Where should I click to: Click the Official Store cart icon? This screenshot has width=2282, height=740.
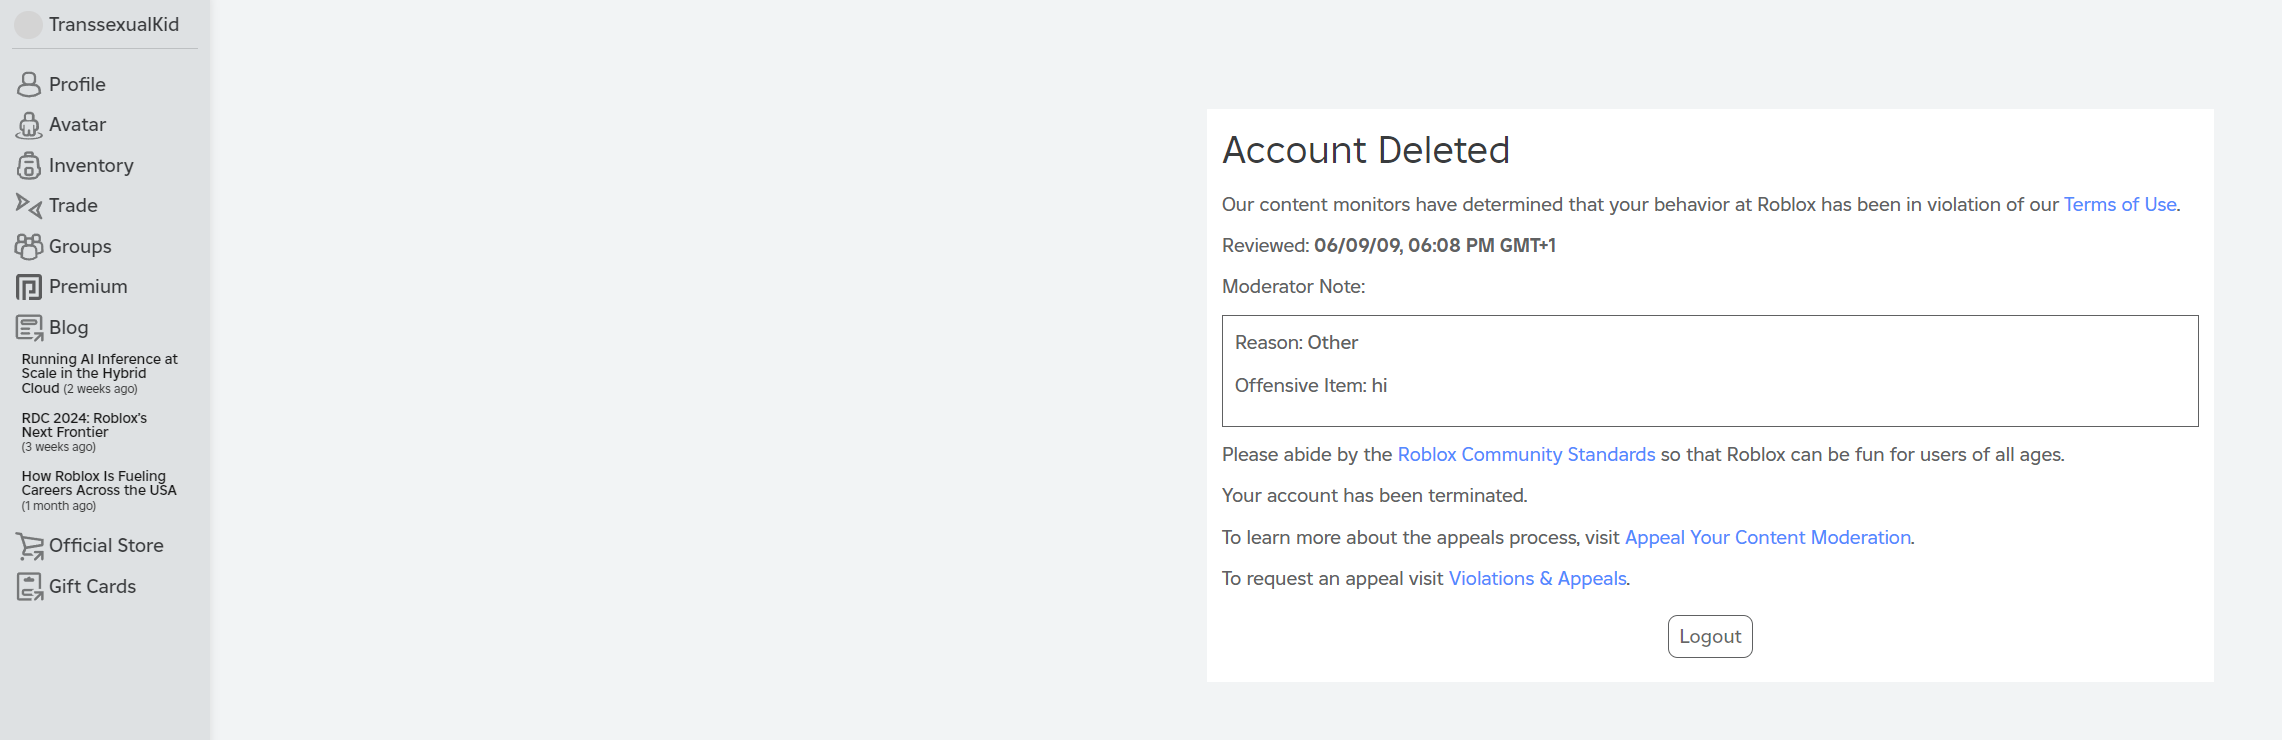[29, 546]
